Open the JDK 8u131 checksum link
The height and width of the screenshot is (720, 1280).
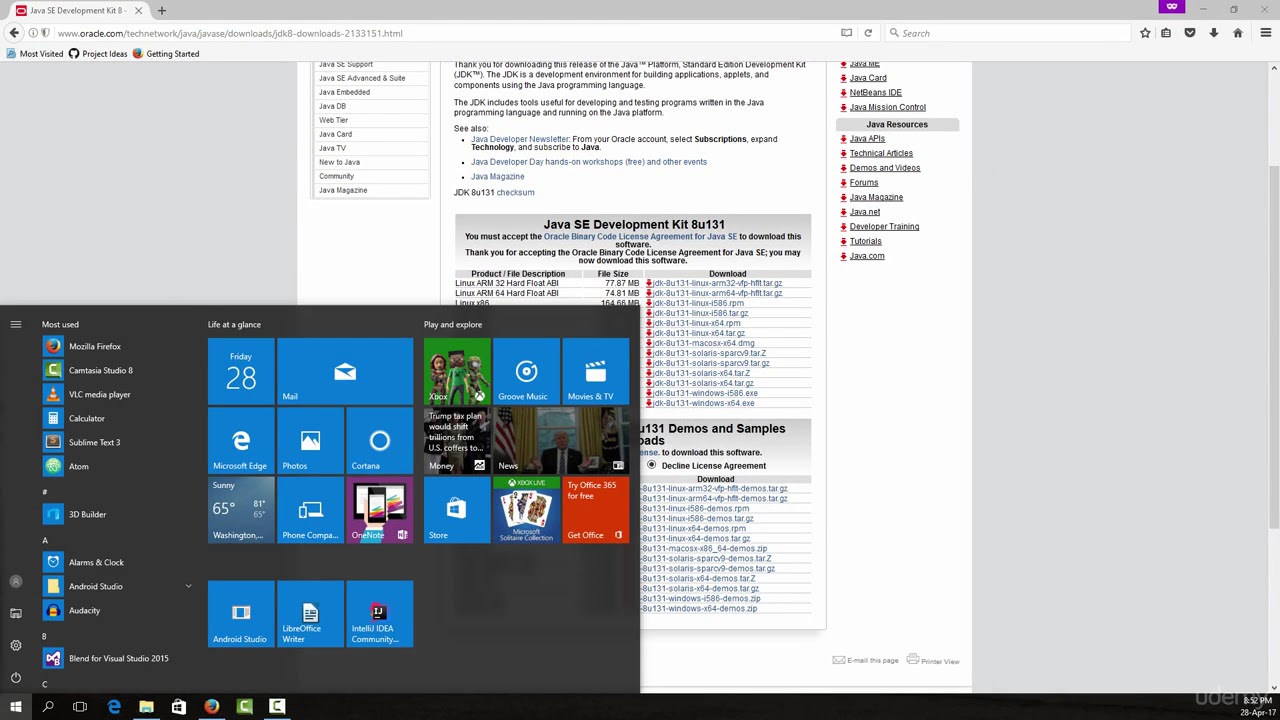[515, 192]
